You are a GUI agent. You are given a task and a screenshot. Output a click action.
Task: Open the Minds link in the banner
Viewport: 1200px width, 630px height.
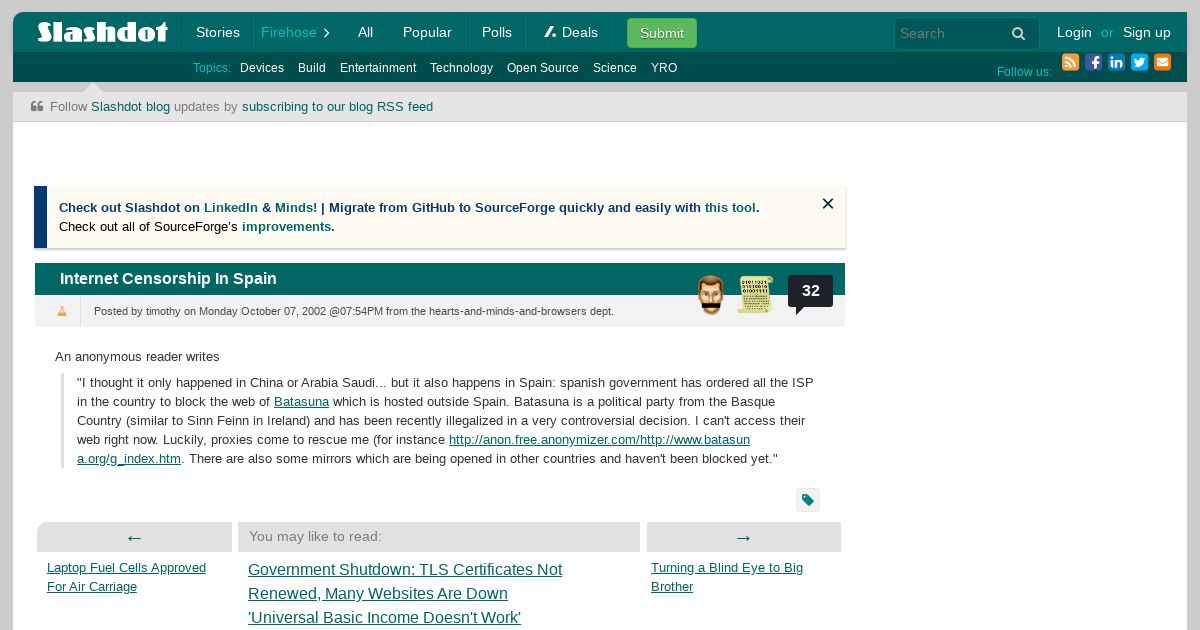coord(295,208)
